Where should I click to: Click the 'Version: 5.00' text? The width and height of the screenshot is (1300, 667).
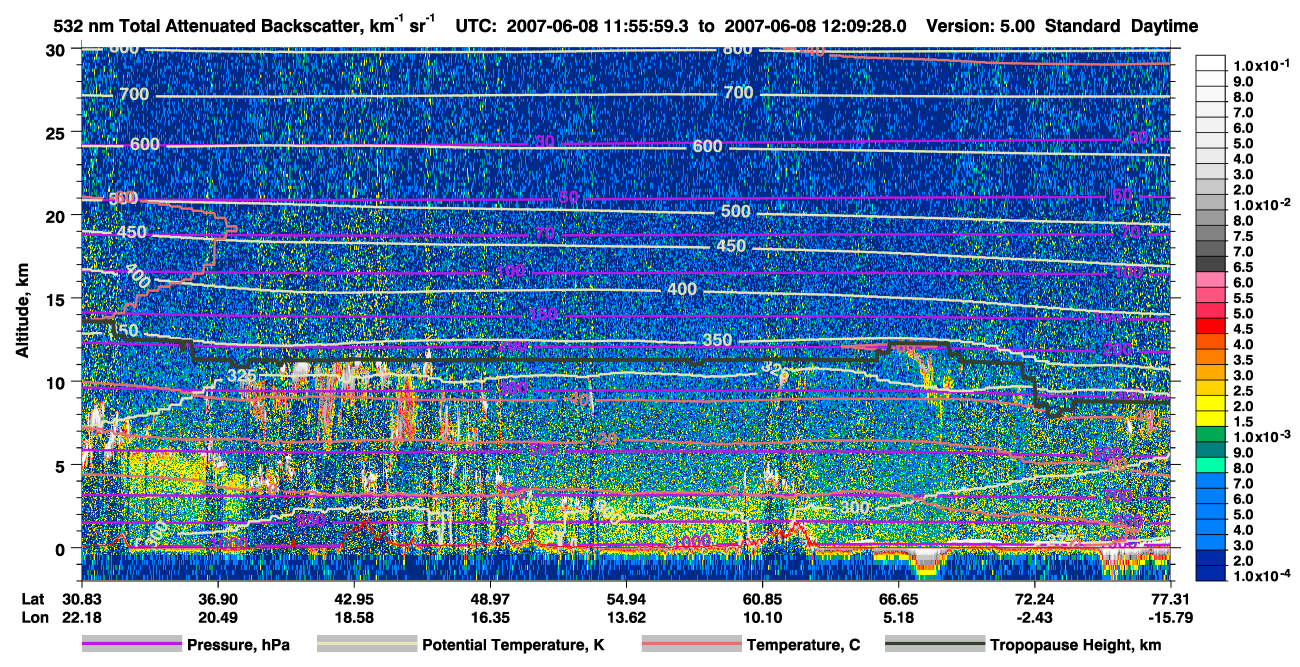tap(983, 26)
